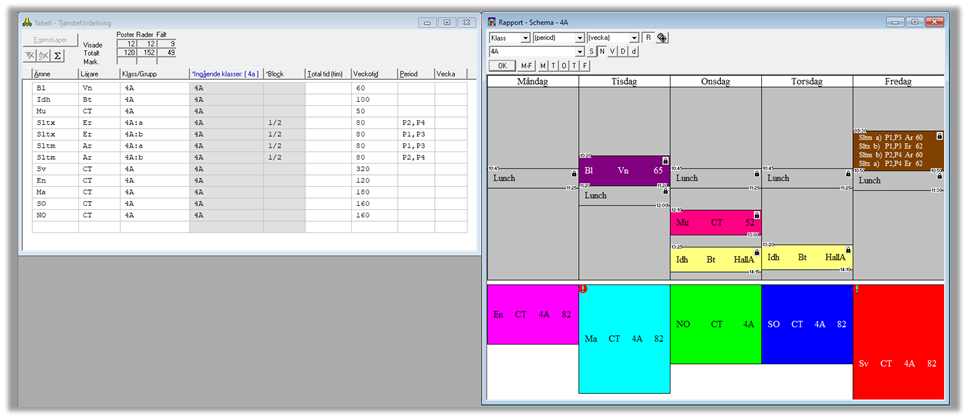This screenshot has width=968, height=418.
Task: Toggle the M-F weekday button
Action: pyautogui.click(x=526, y=65)
